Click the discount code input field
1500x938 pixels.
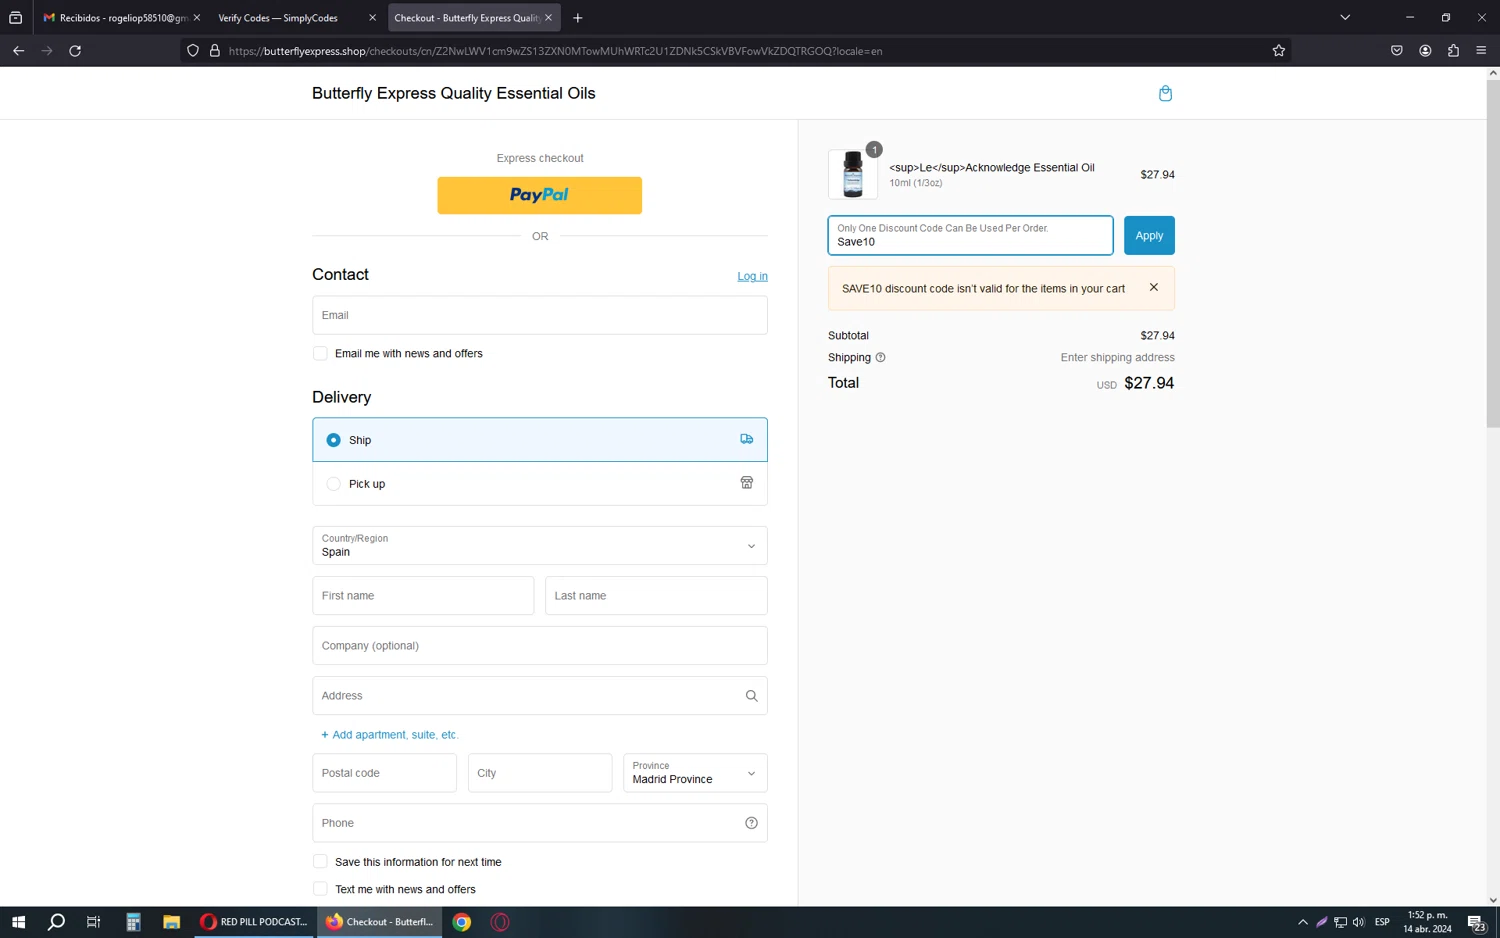coord(970,235)
